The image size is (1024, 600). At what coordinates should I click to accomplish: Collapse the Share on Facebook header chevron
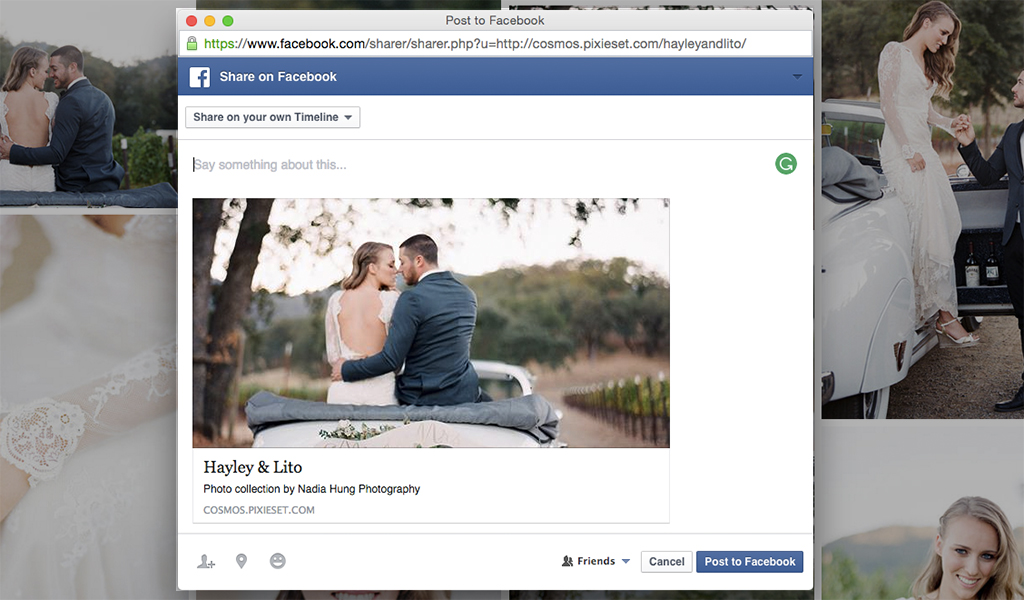[x=797, y=76]
